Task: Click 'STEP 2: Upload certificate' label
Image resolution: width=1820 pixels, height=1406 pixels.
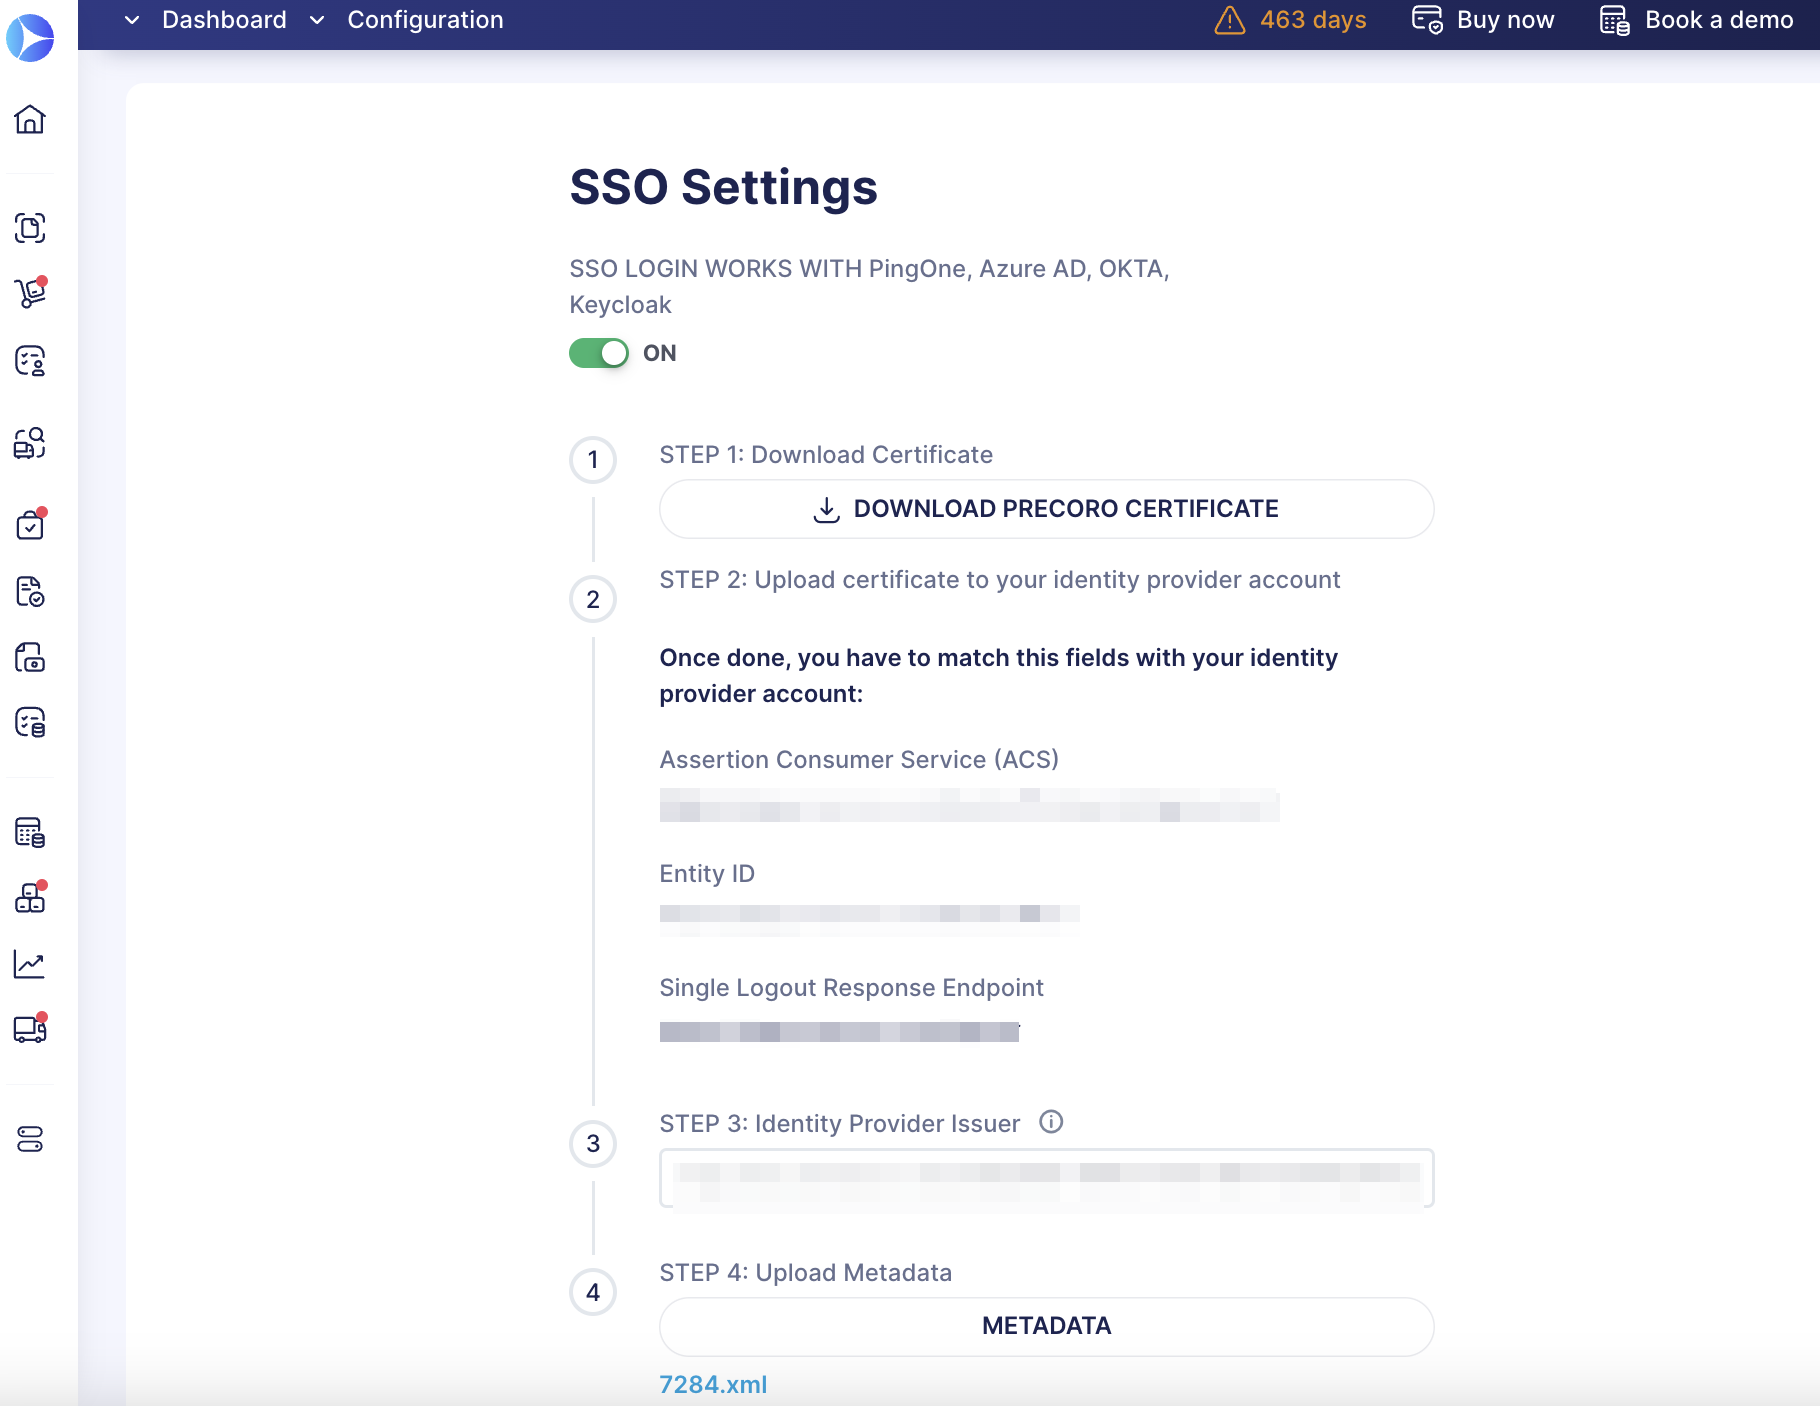Action: 1000,580
